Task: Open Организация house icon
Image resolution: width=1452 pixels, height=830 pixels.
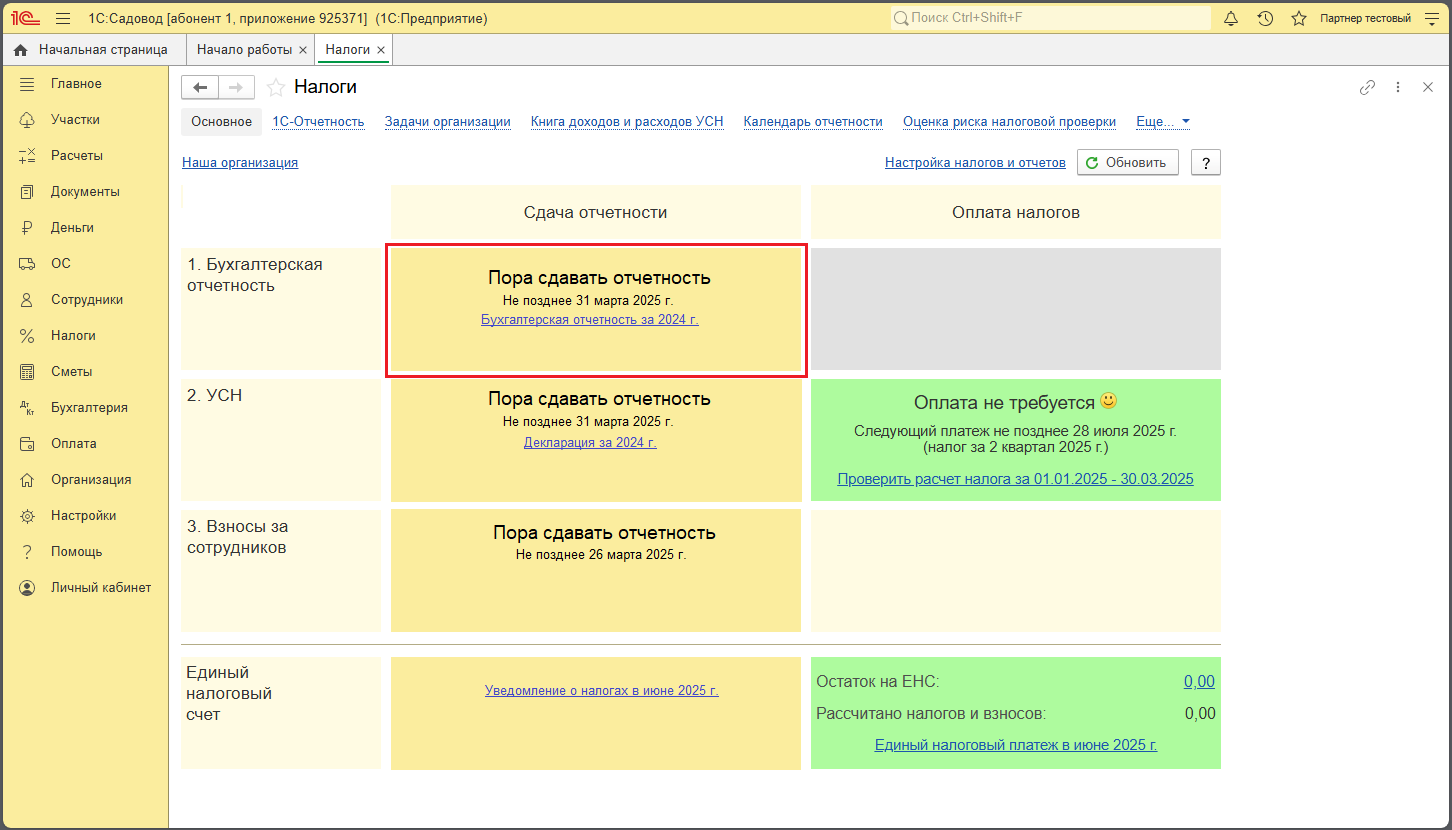Action: click(x=27, y=480)
